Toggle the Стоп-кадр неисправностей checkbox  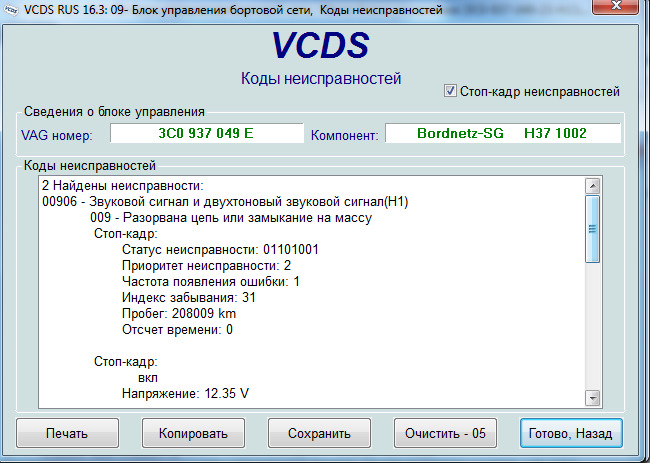coord(450,91)
